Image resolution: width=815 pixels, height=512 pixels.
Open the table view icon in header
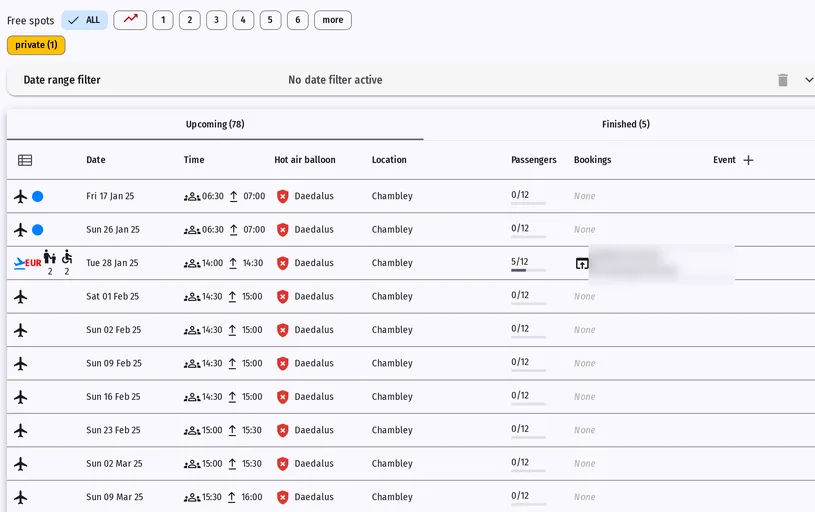25,160
